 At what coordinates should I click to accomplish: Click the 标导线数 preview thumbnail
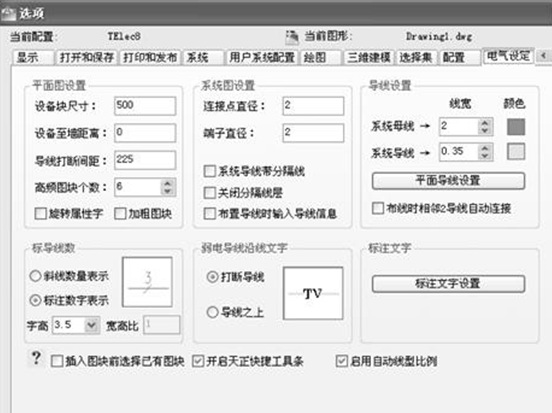[x=147, y=282]
